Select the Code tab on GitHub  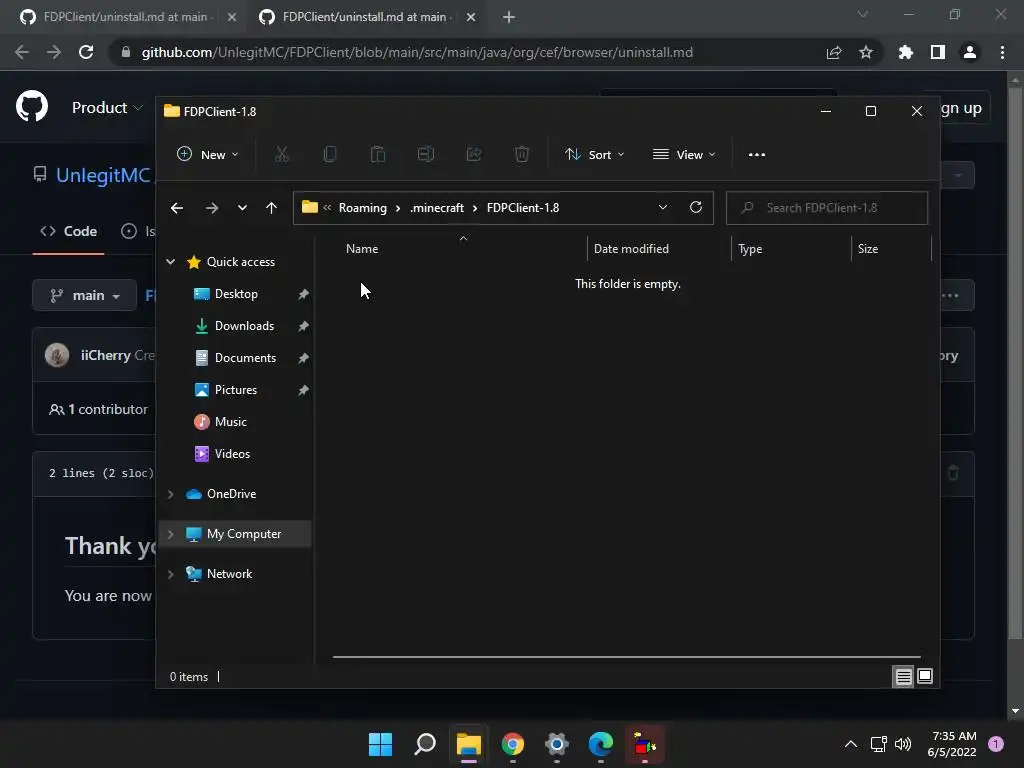69,231
